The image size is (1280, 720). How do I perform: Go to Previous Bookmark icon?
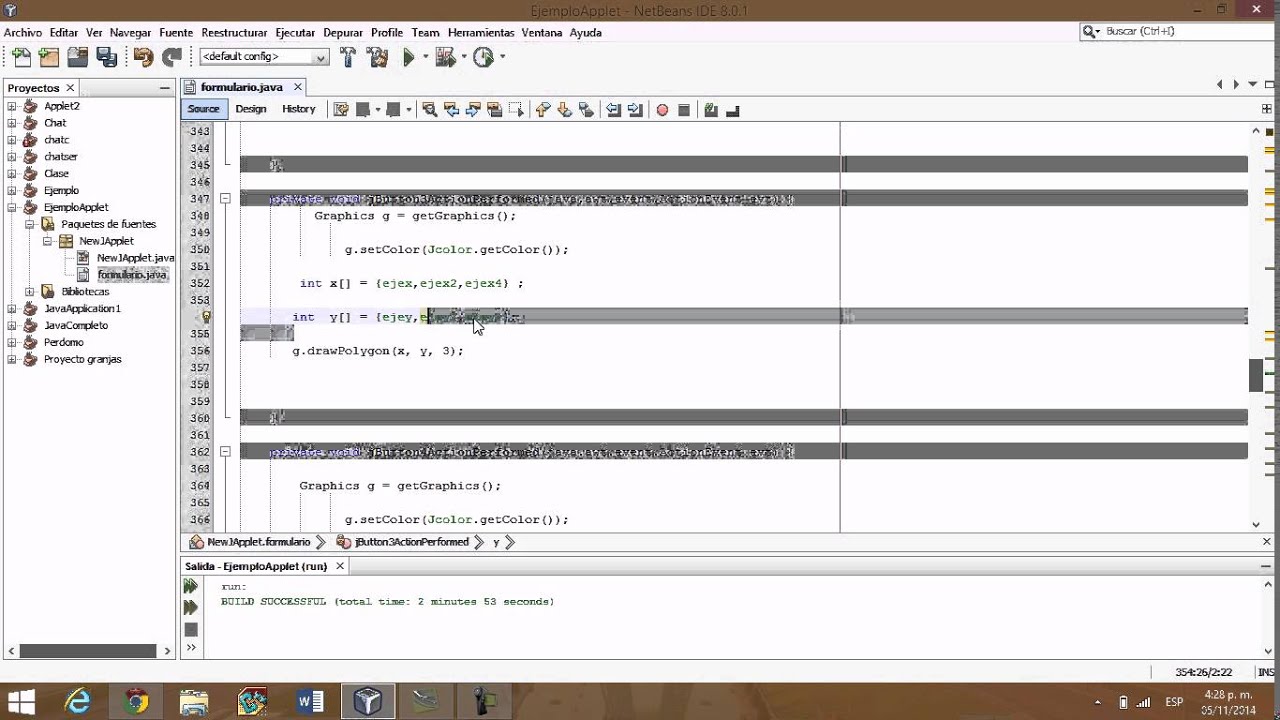tap(543, 109)
